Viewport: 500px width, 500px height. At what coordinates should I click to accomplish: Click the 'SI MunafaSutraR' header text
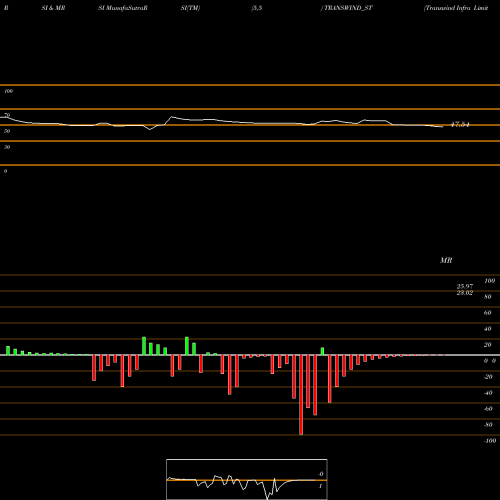click(x=123, y=8)
